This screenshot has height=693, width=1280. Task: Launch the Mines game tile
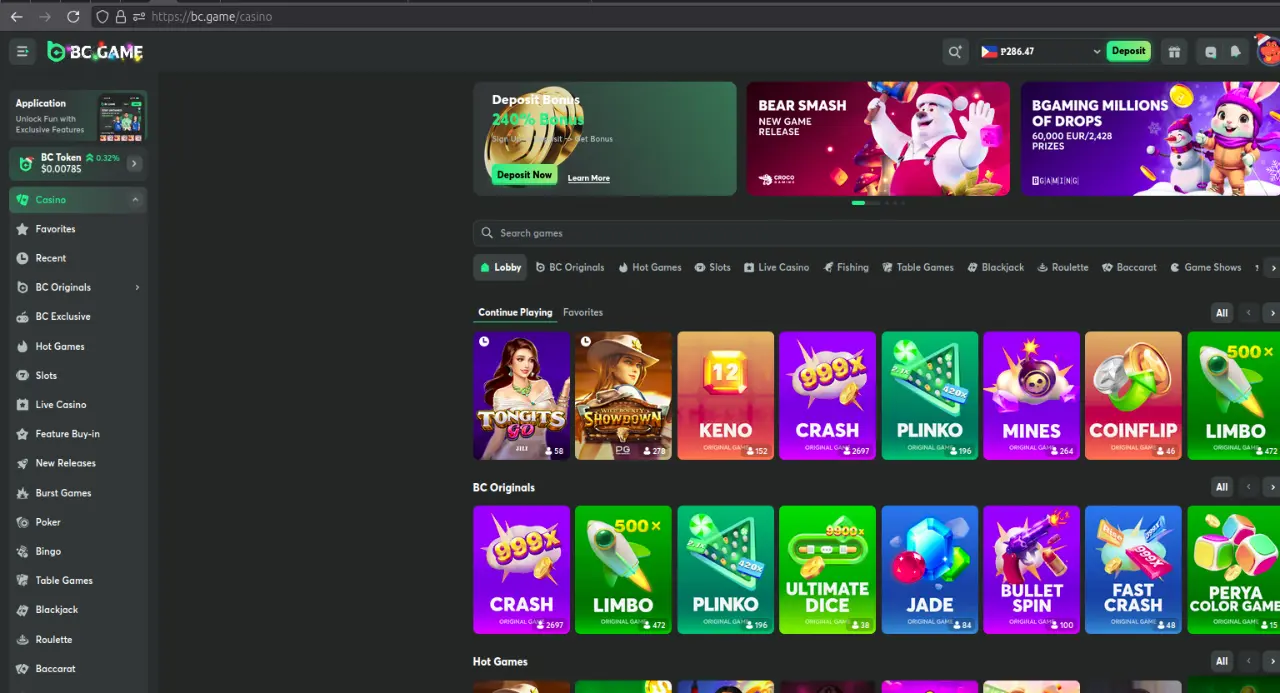1031,396
